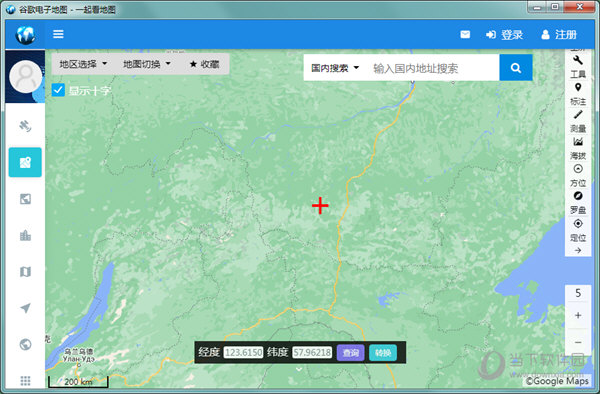Click the 收藏 favorites item
The width and height of the screenshot is (600, 394).
point(204,64)
